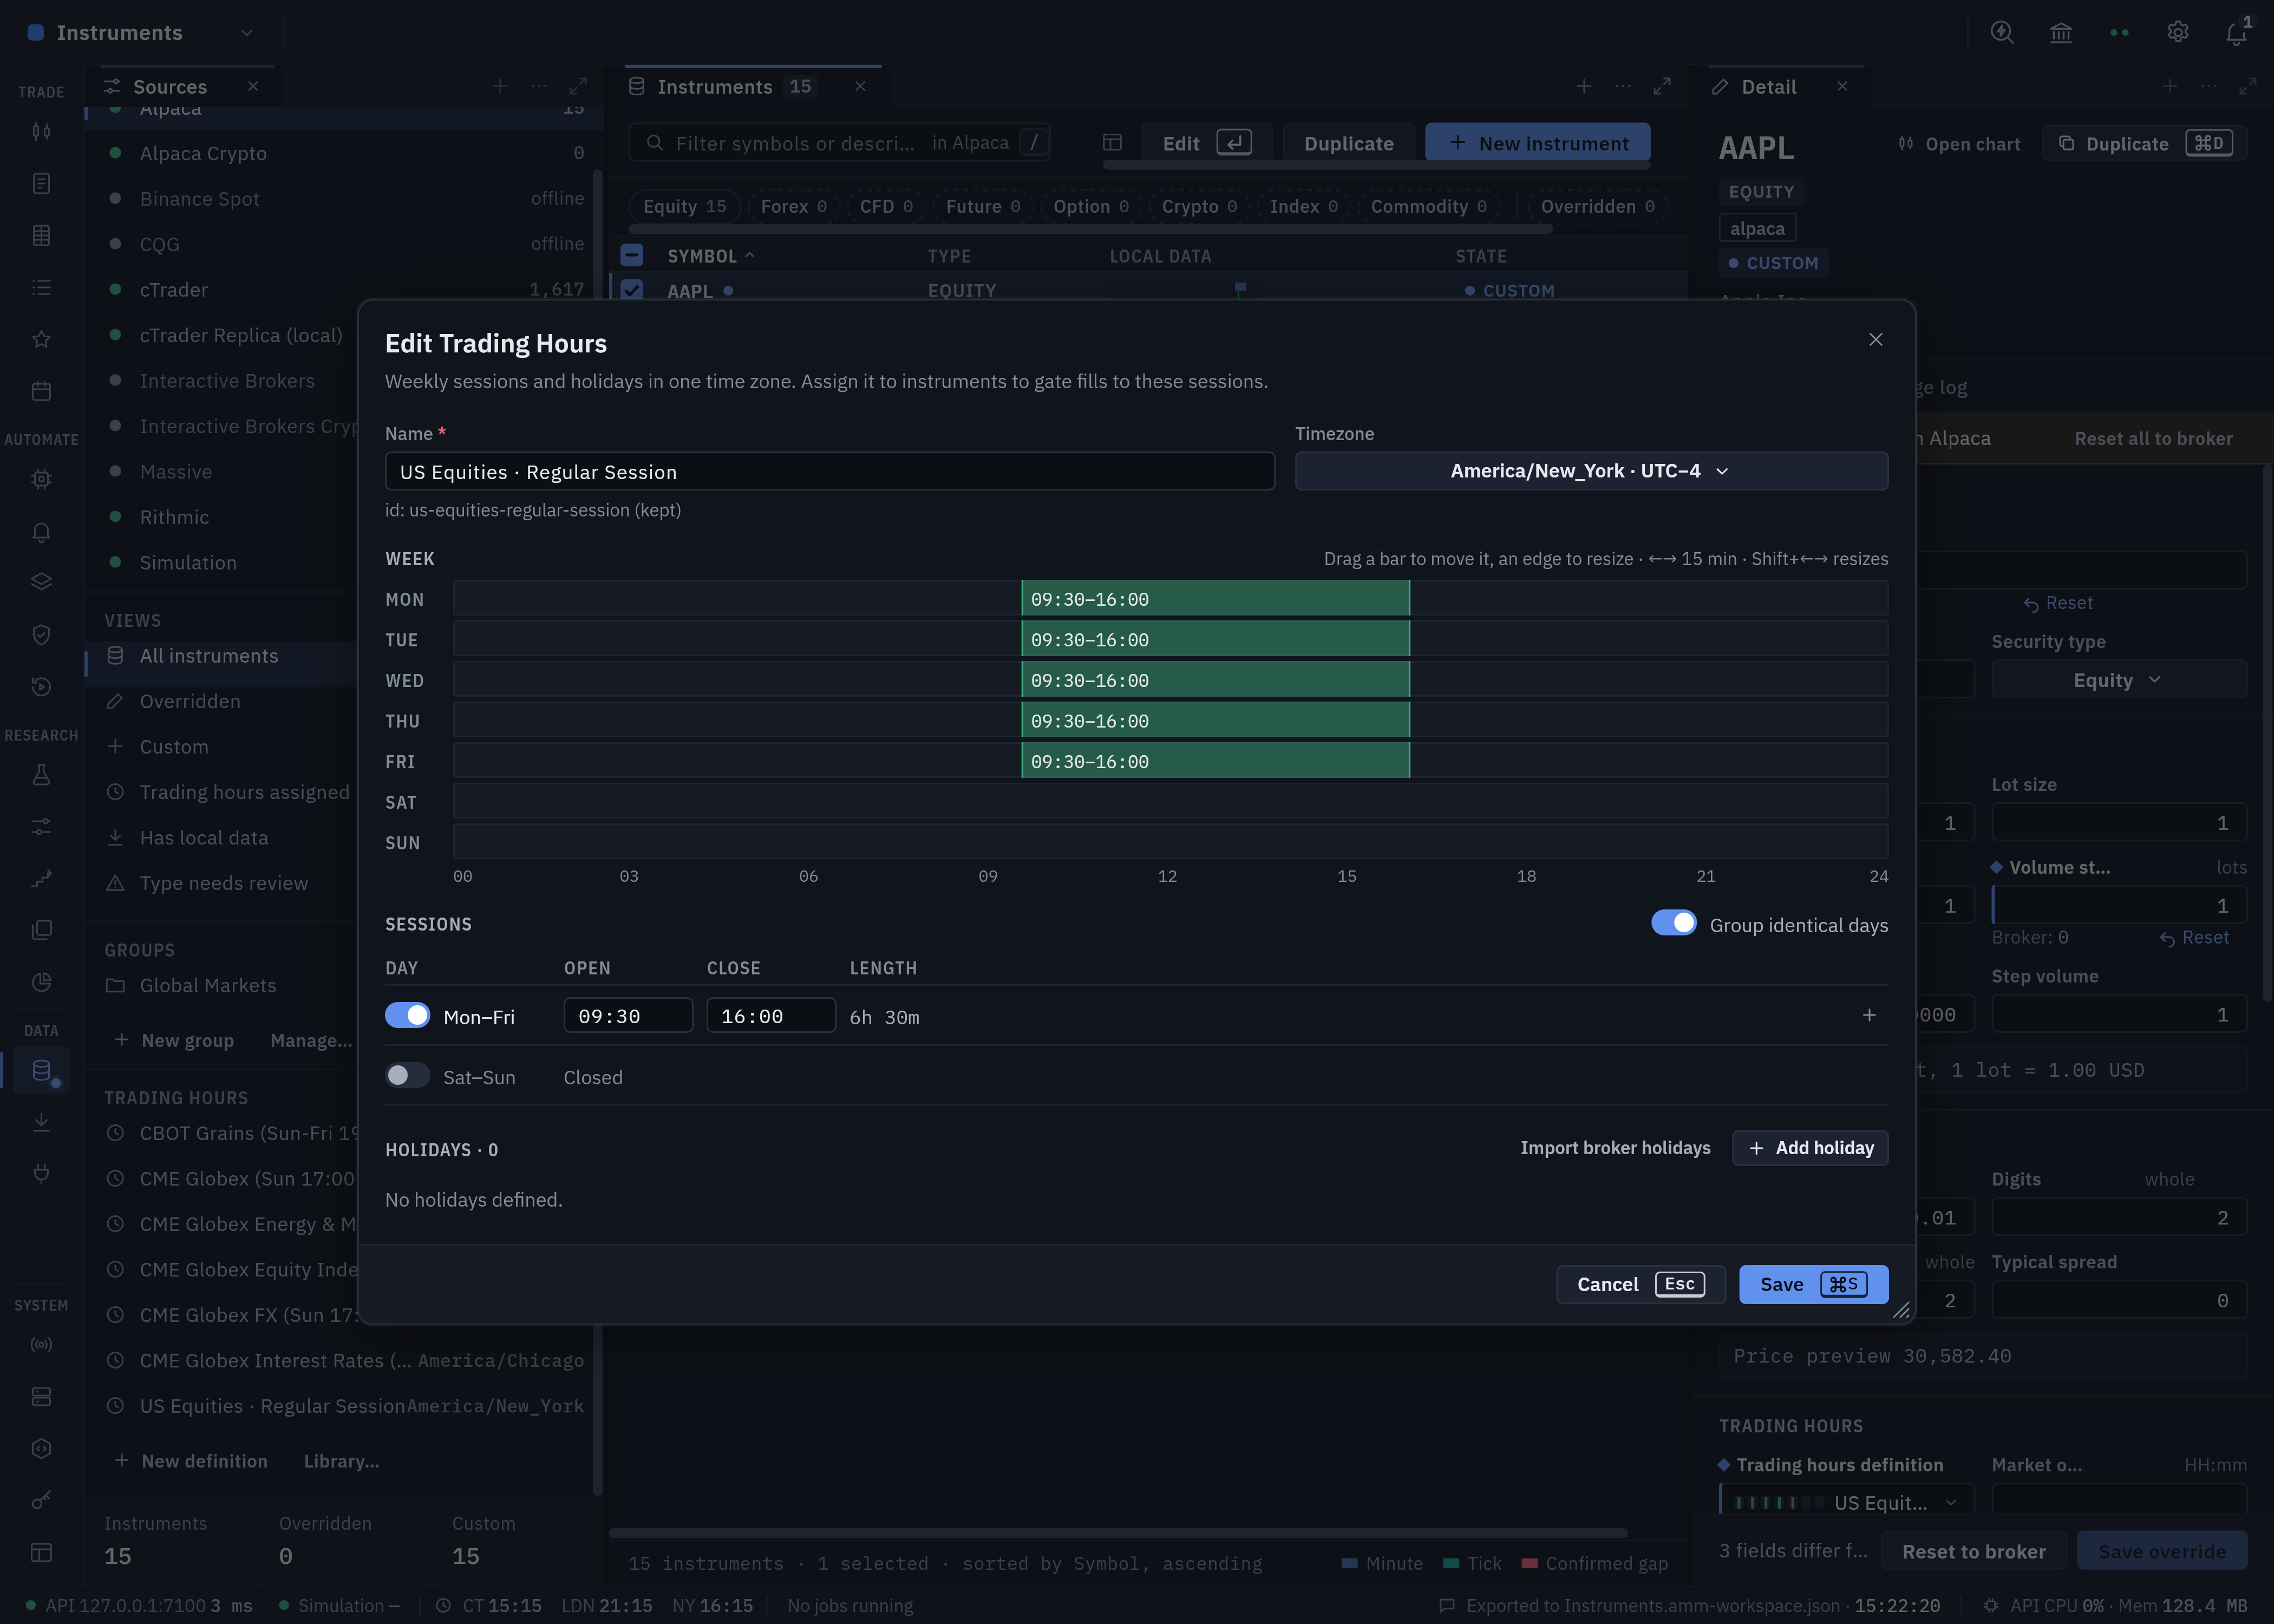Select the Friday 09:30–16:00 session bar
This screenshot has height=1624, width=2274.
click(1215, 761)
